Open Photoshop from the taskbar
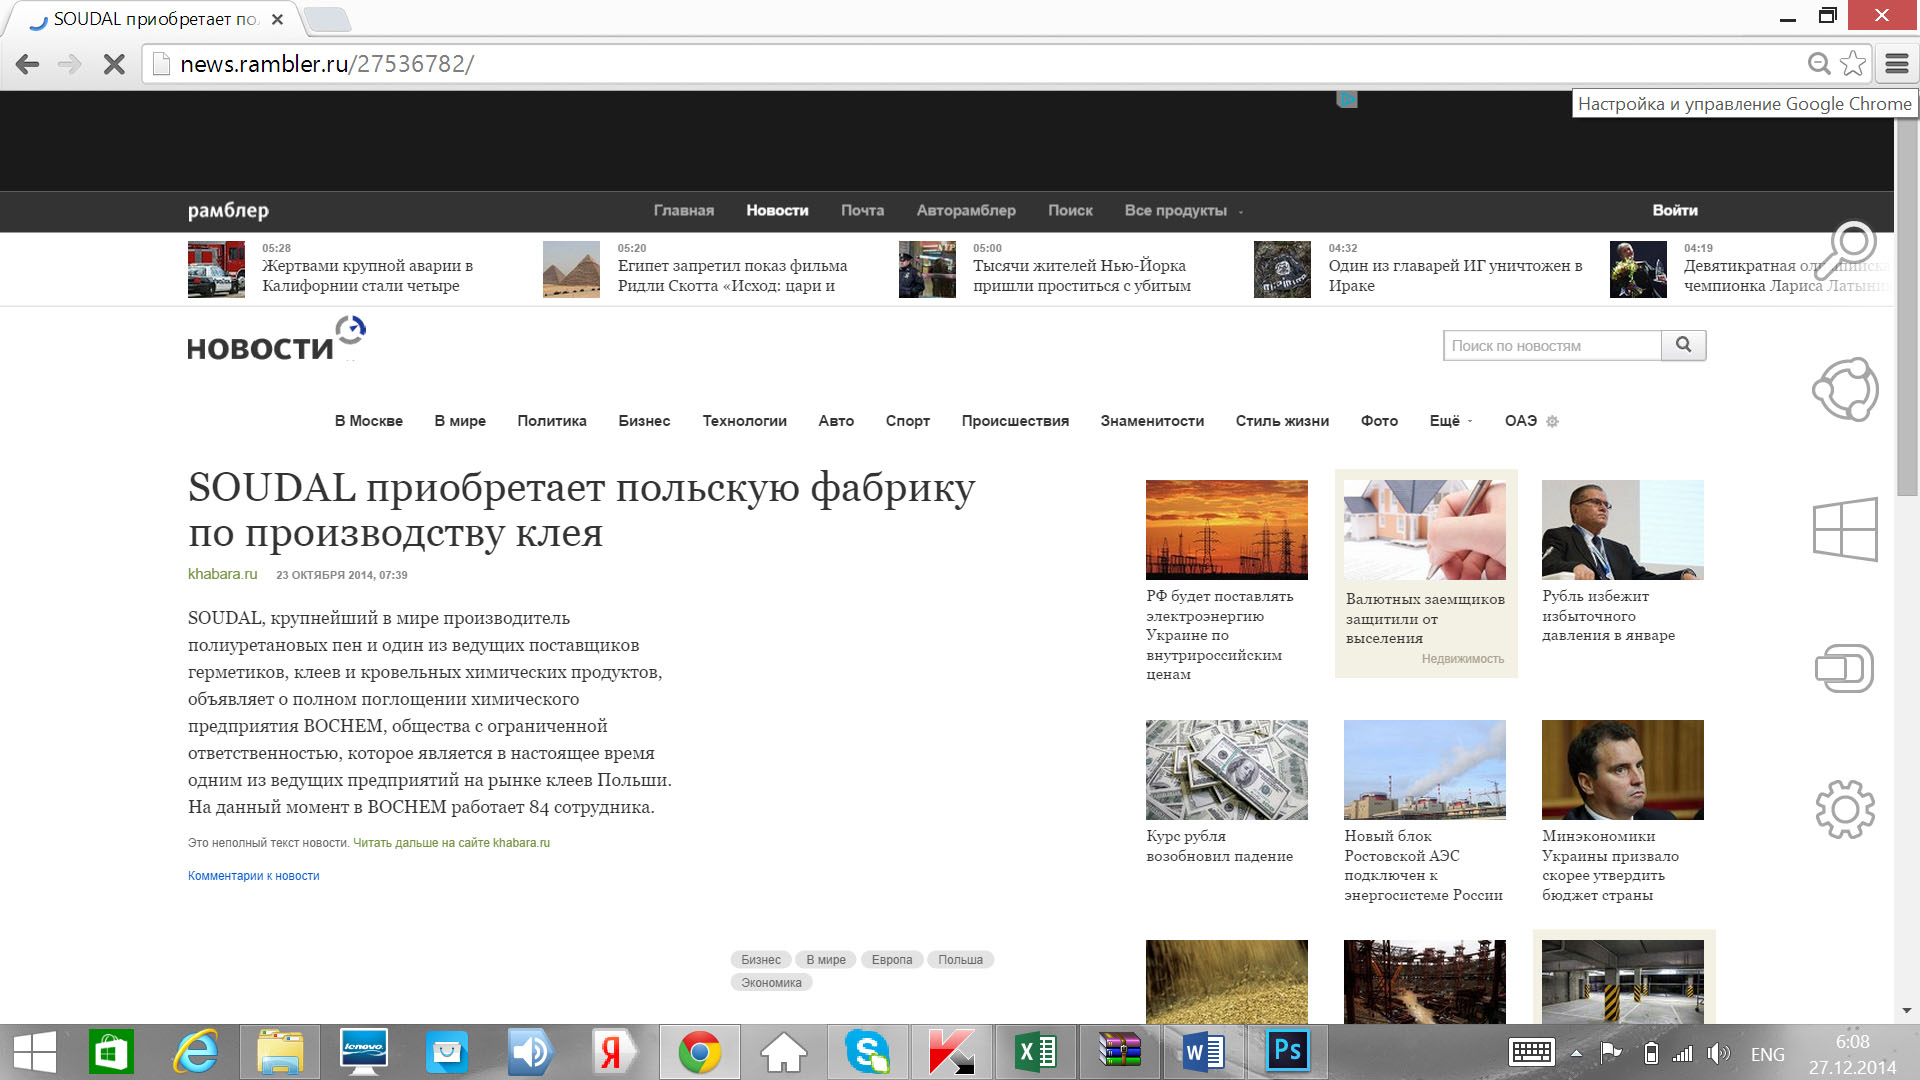Image resolution: width=1920 pixels, height=1080 pixels. point(1287,1052)
